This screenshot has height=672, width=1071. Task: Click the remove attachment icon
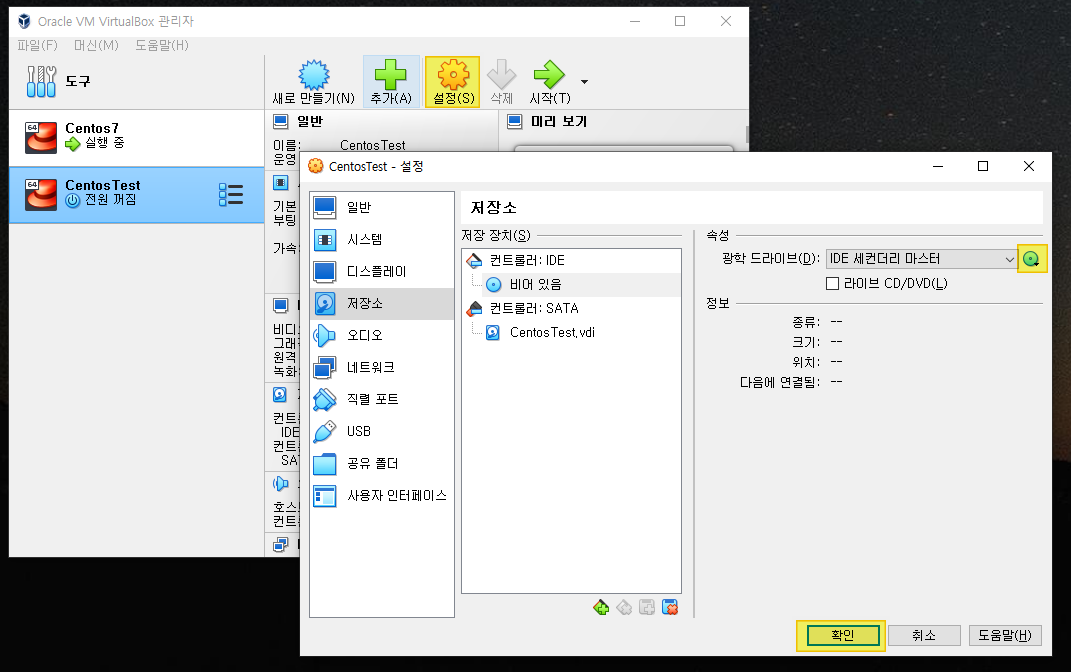[x=670, y=607]
